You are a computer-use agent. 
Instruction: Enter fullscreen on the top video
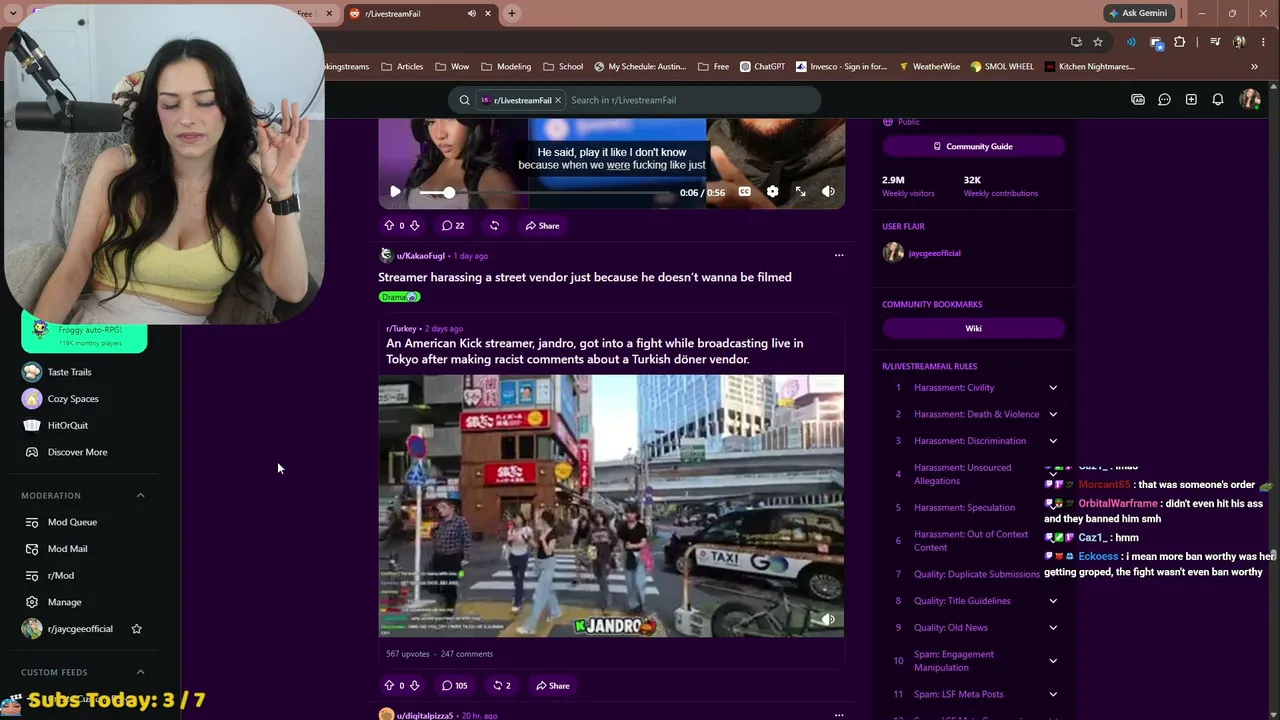coord(800,192)
